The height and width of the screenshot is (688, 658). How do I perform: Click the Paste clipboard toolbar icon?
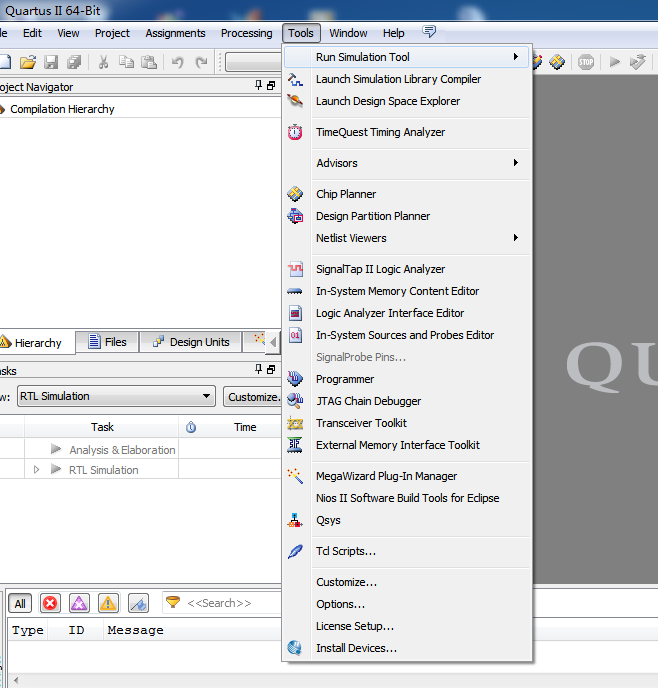(x=149, y=62)
